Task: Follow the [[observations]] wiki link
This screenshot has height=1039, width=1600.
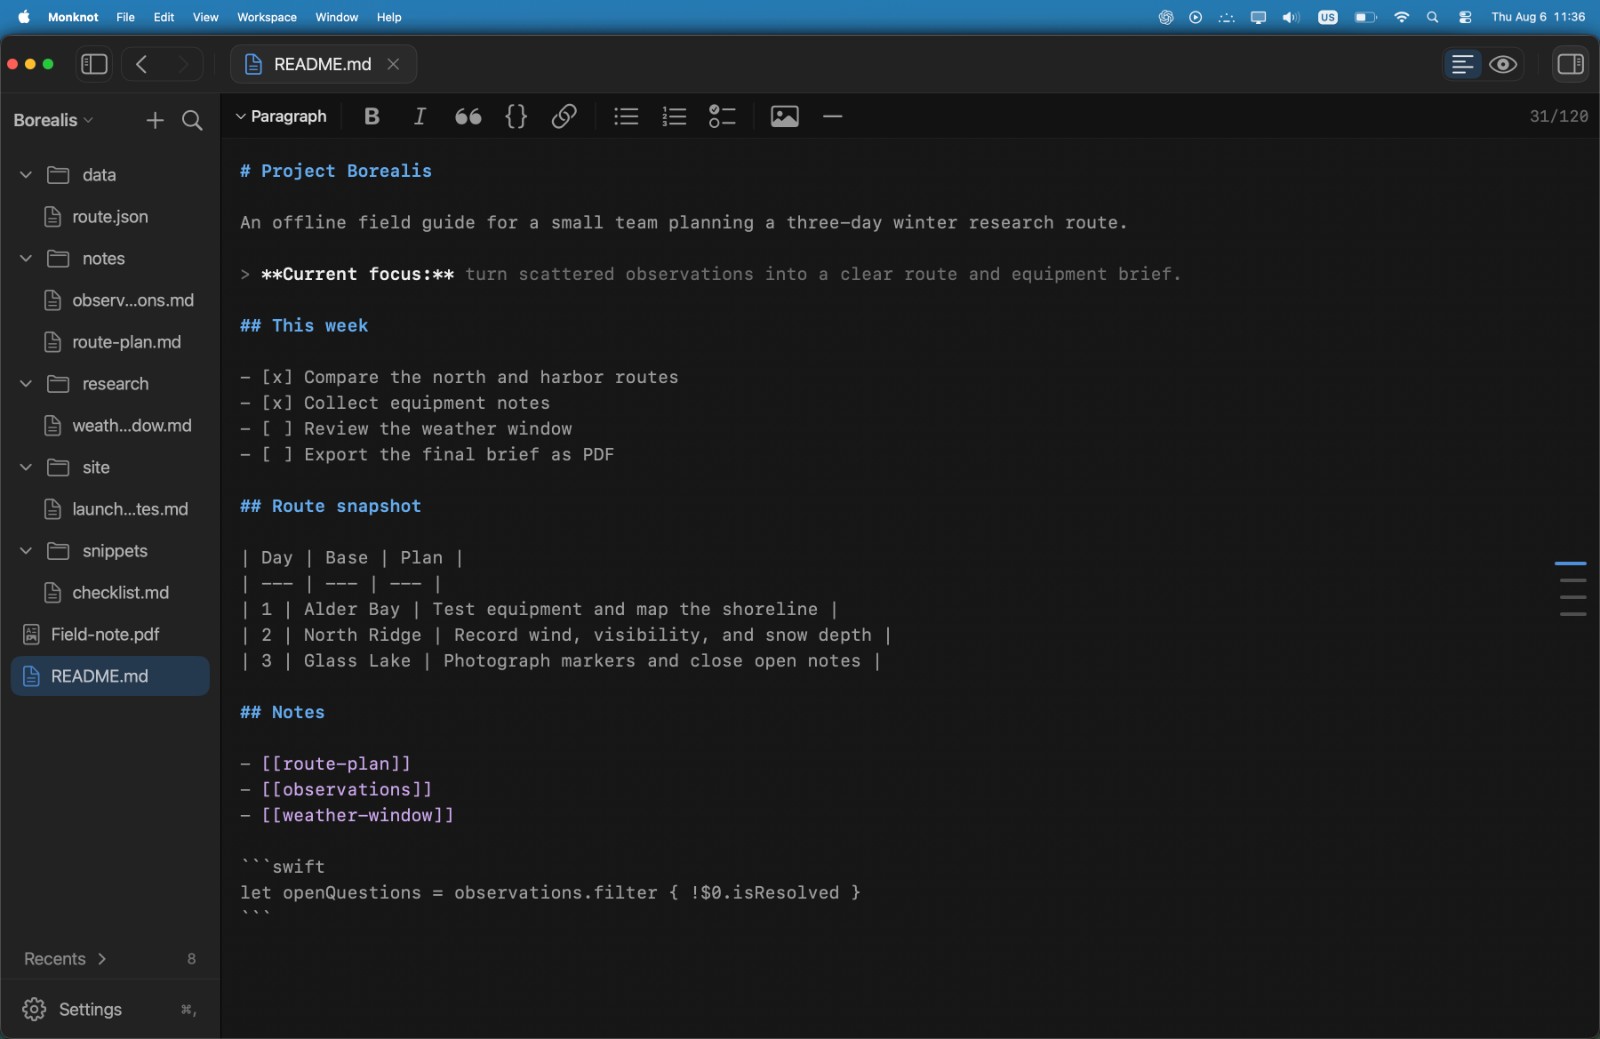Action: point(347,790)
